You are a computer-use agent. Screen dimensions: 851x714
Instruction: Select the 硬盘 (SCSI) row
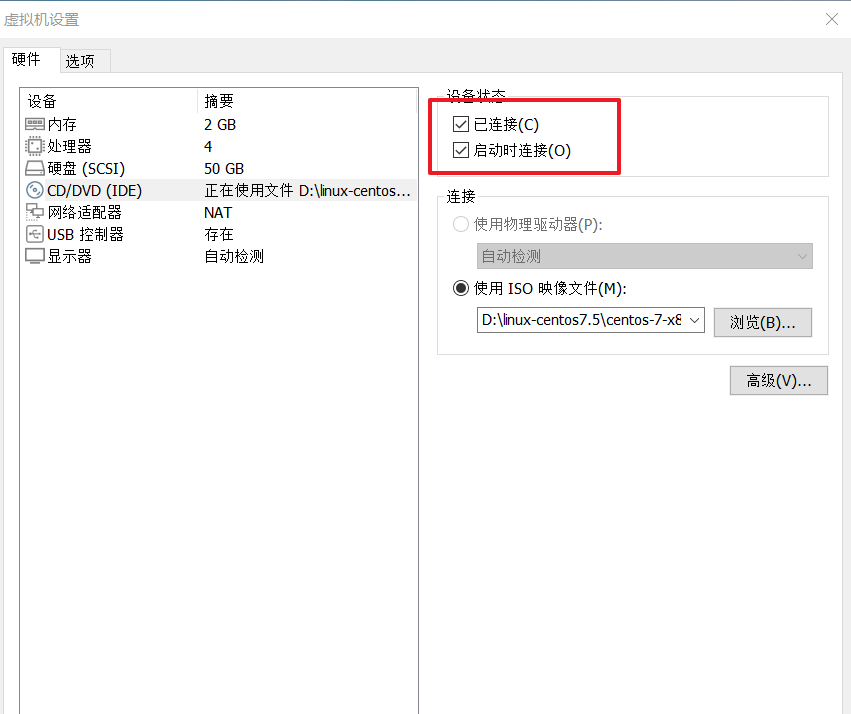[x=220, y=169]
